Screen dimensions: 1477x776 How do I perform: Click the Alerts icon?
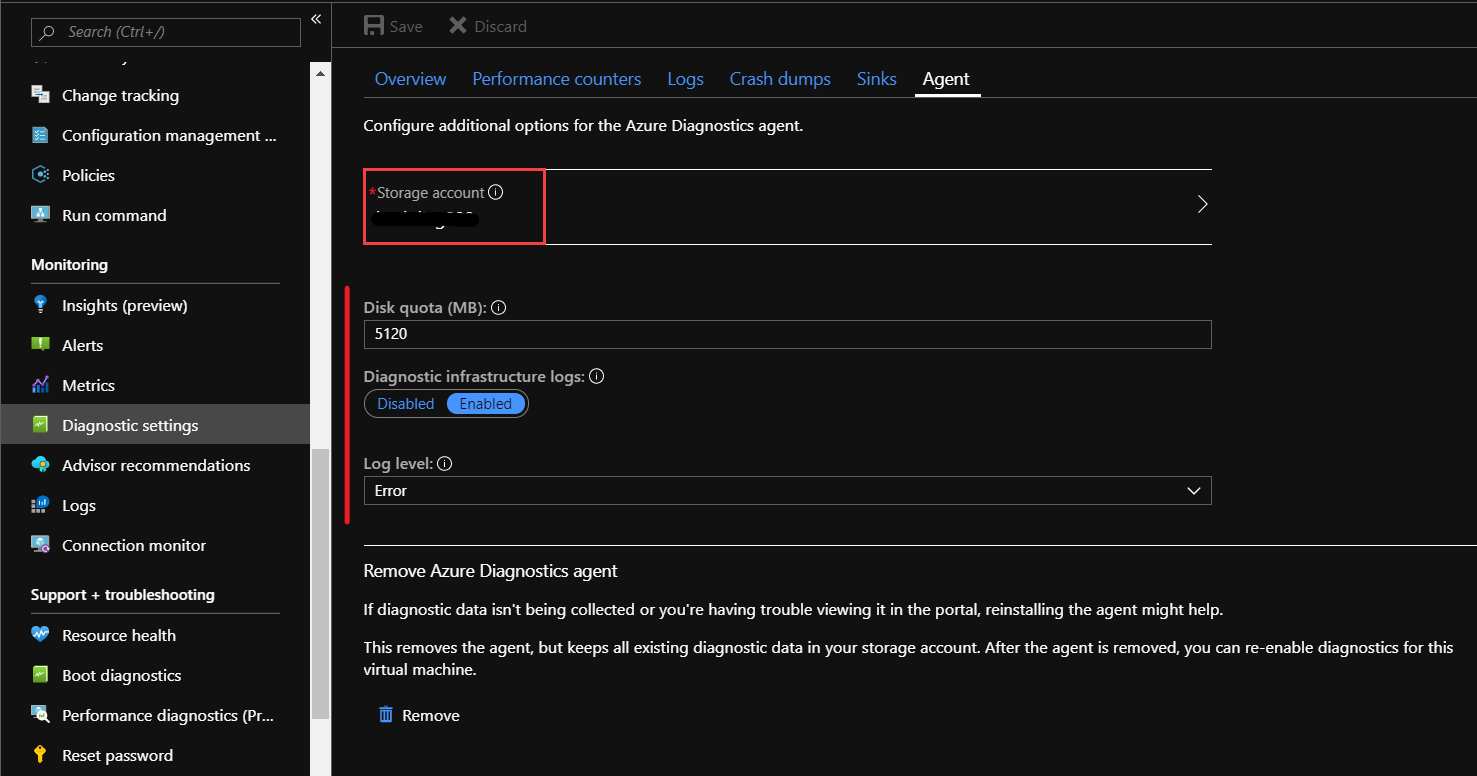[41, 345]
